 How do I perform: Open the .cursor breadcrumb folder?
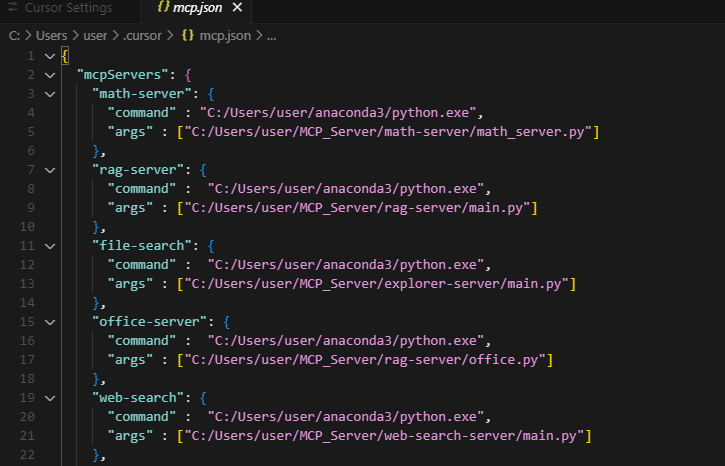[146, 36]
